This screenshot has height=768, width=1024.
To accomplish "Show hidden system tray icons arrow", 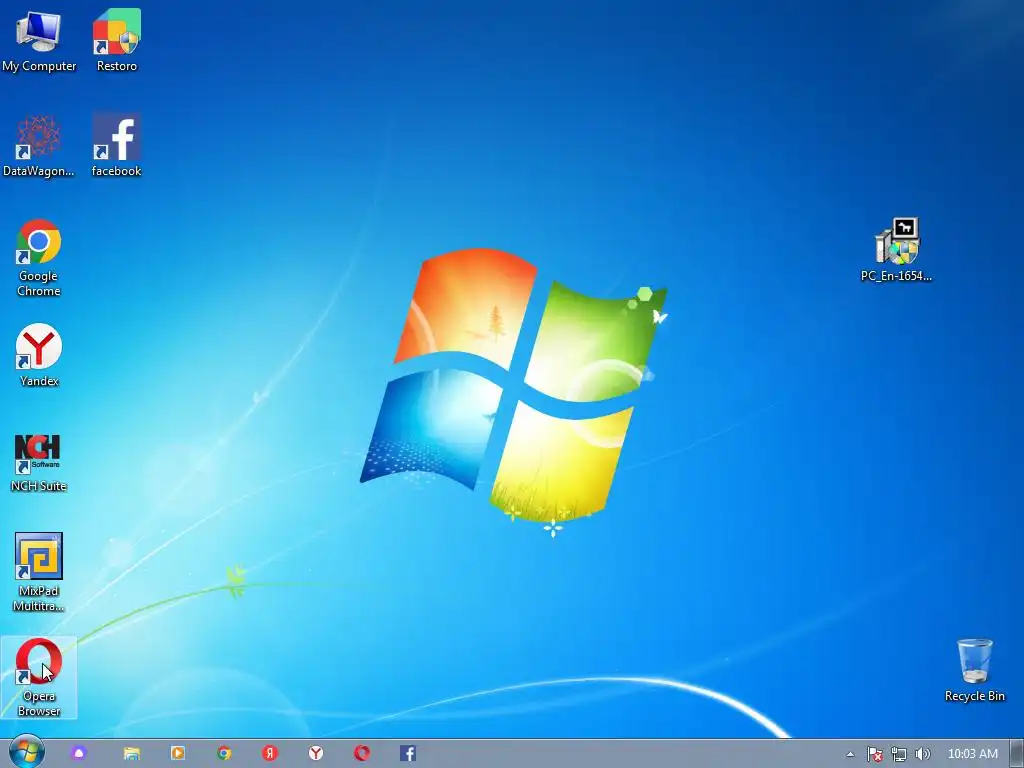I will point(850,754).
